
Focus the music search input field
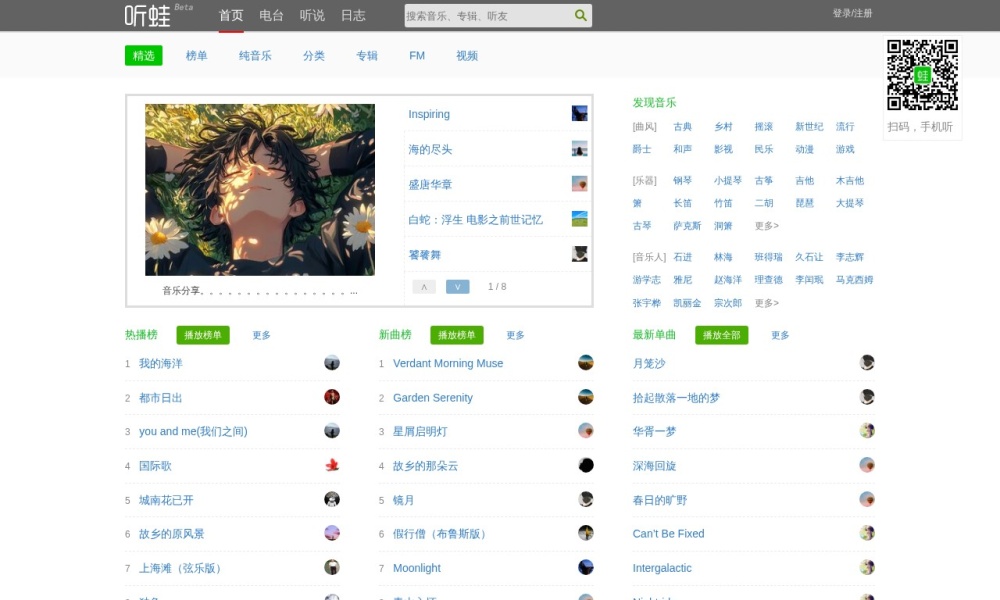(488, 15)
